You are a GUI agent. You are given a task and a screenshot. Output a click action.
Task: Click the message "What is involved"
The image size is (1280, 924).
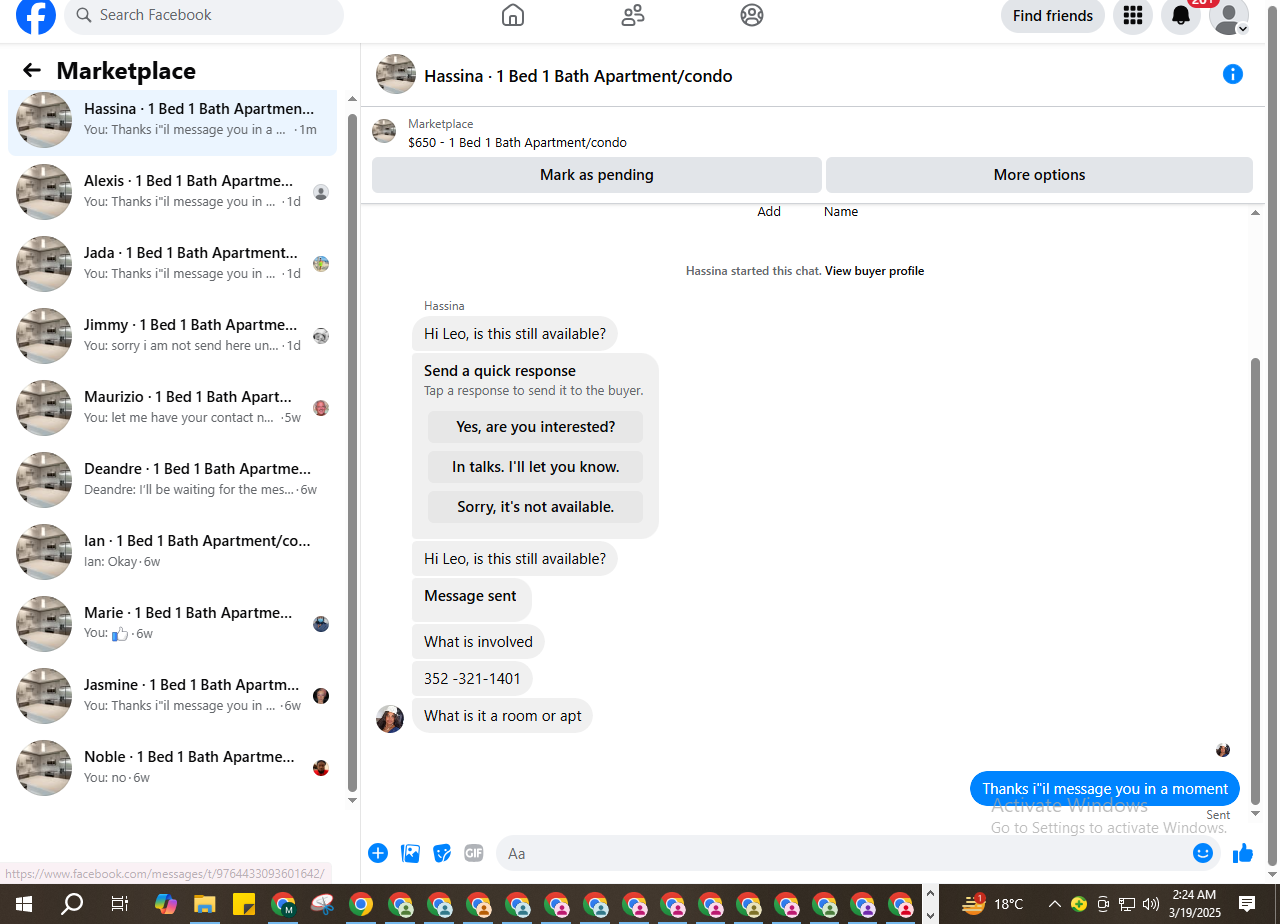tap(478, 642)
